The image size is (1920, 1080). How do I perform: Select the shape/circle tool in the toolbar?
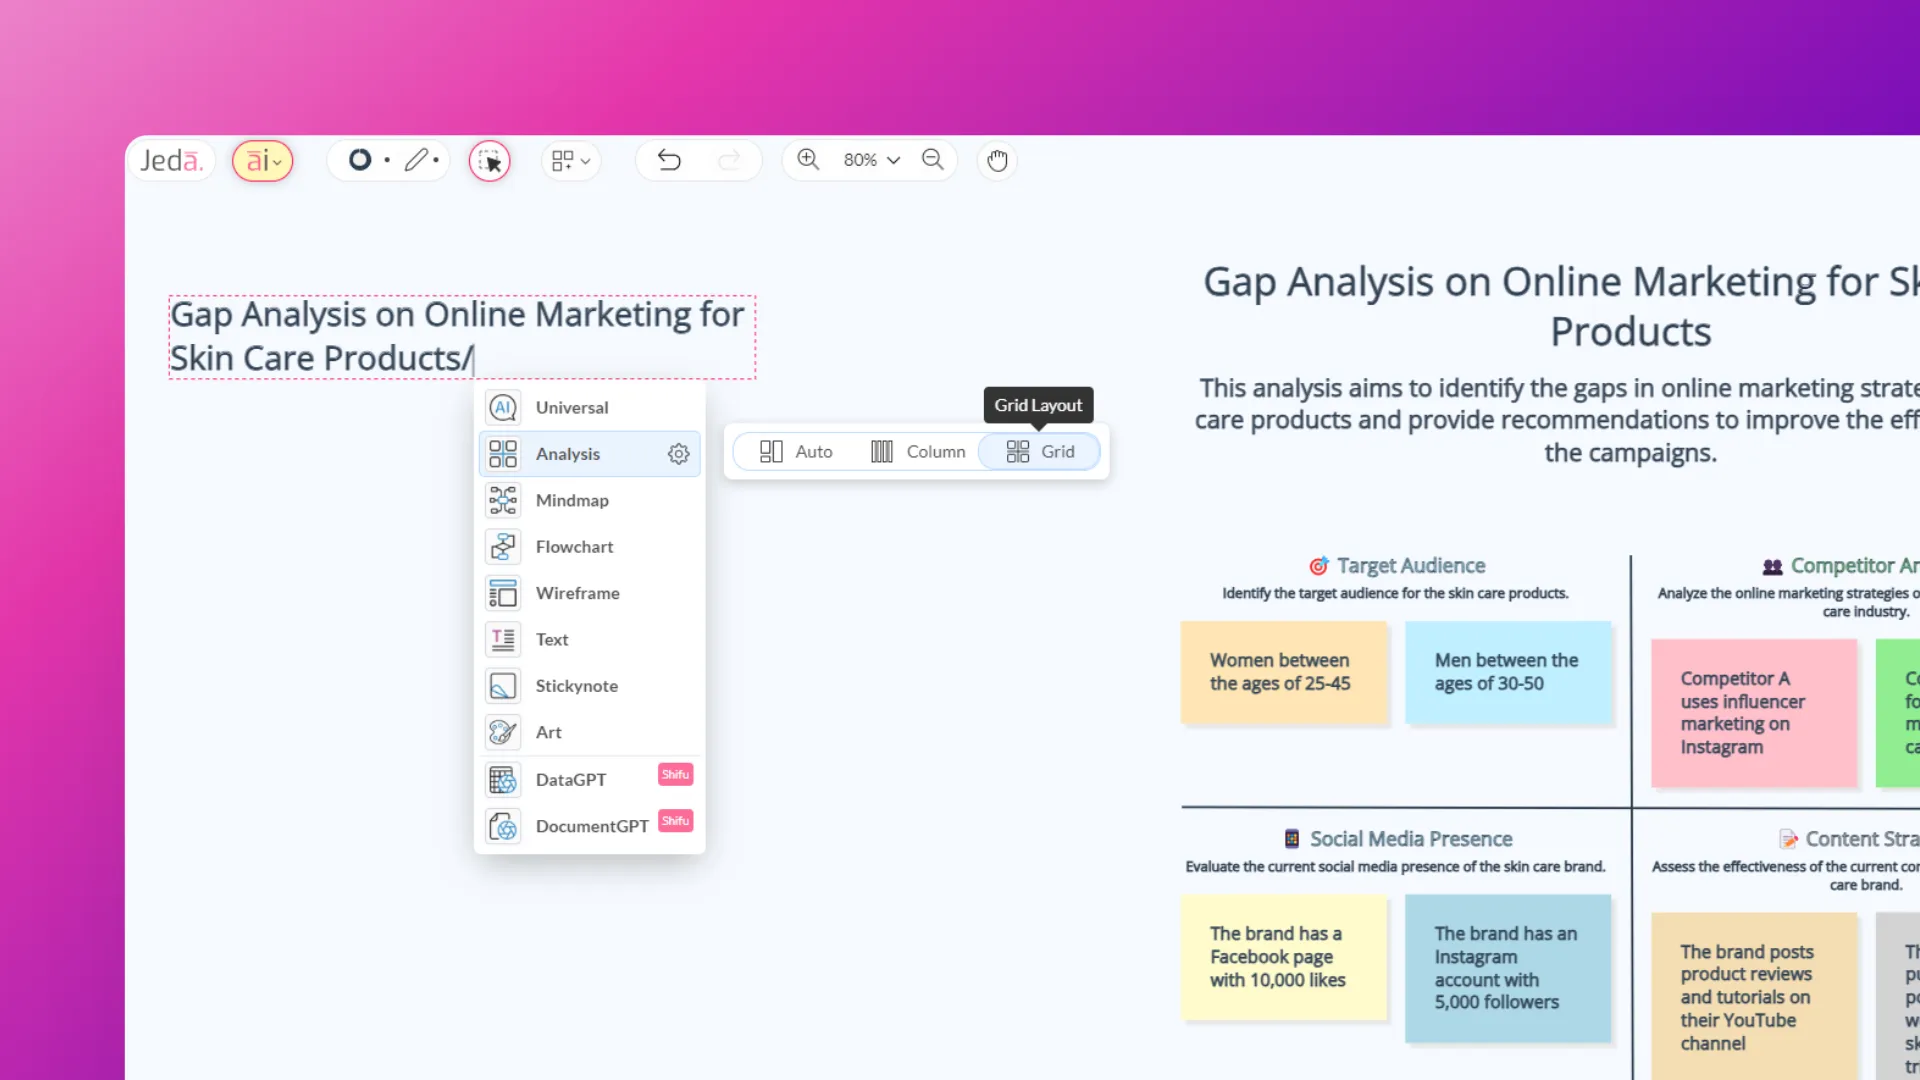pos(360,160)
